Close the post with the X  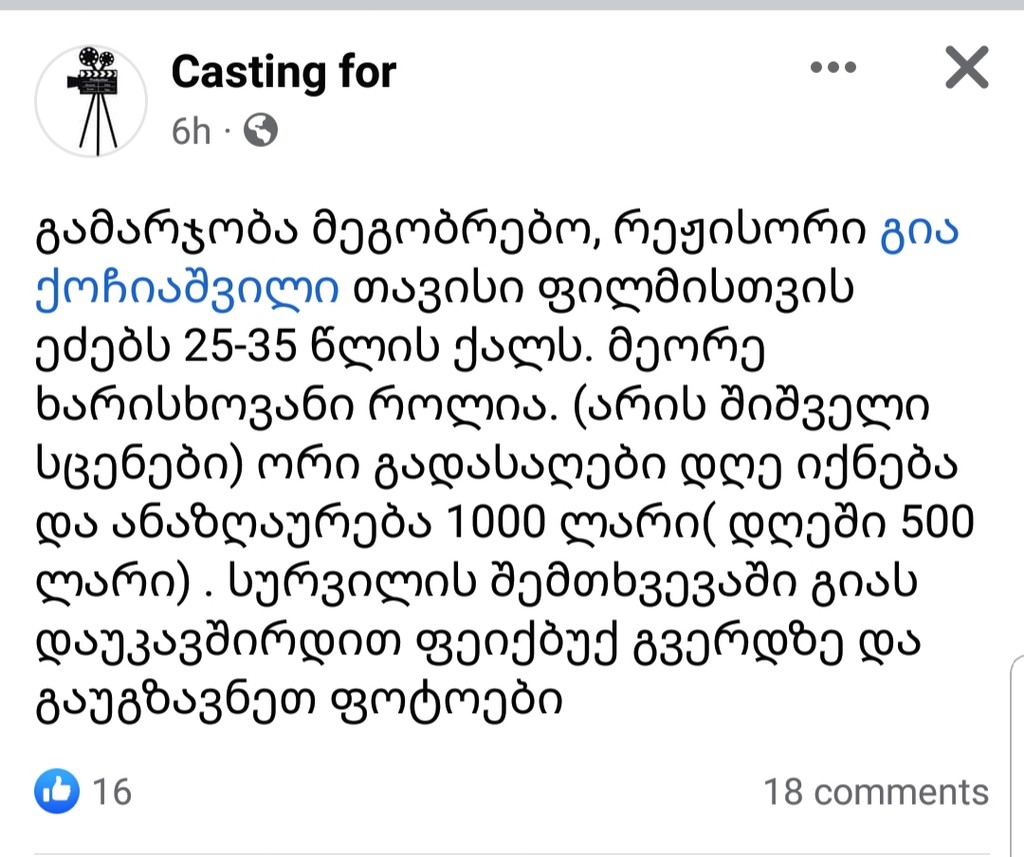966,69
